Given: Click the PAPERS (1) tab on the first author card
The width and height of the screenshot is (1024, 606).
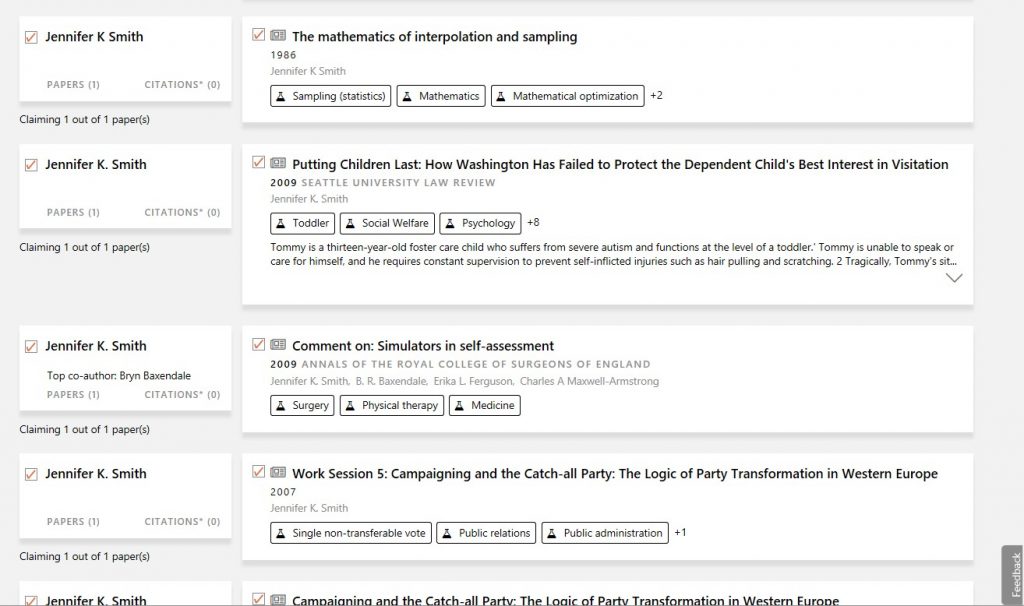Looking at the screenshot, I should tap(72, 85).
